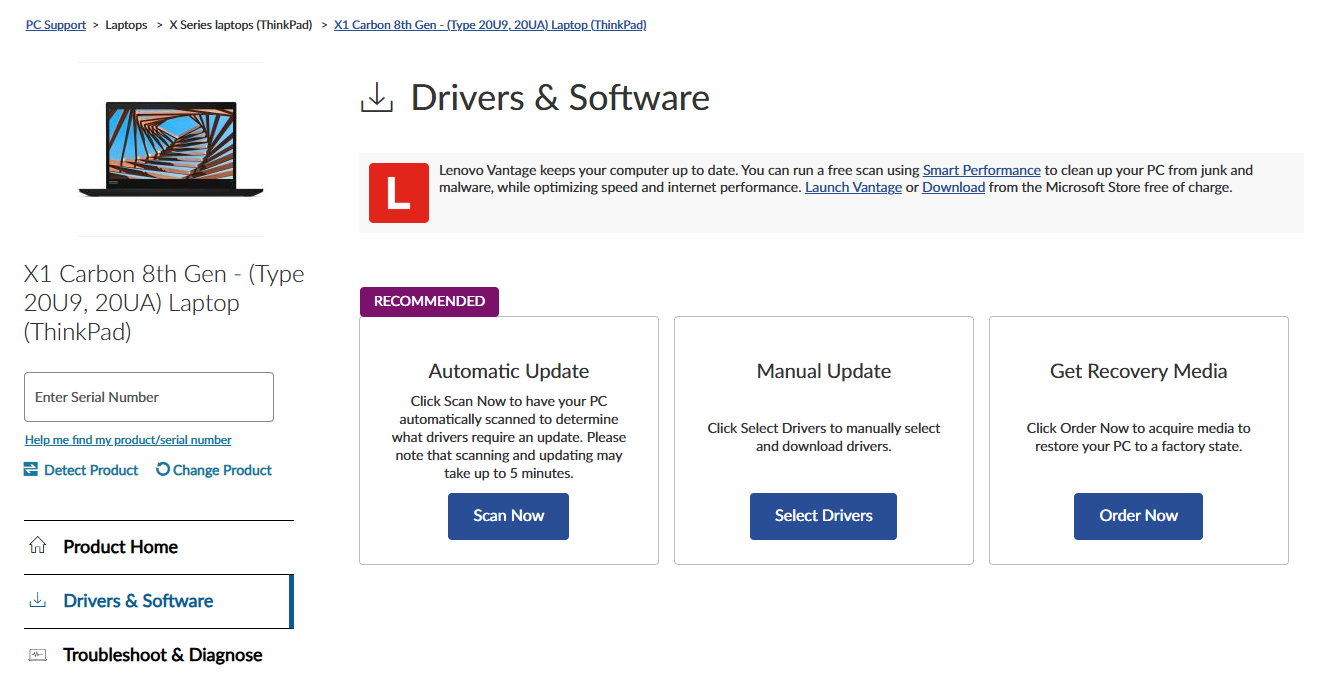Click the Product Home house icon

38,547
